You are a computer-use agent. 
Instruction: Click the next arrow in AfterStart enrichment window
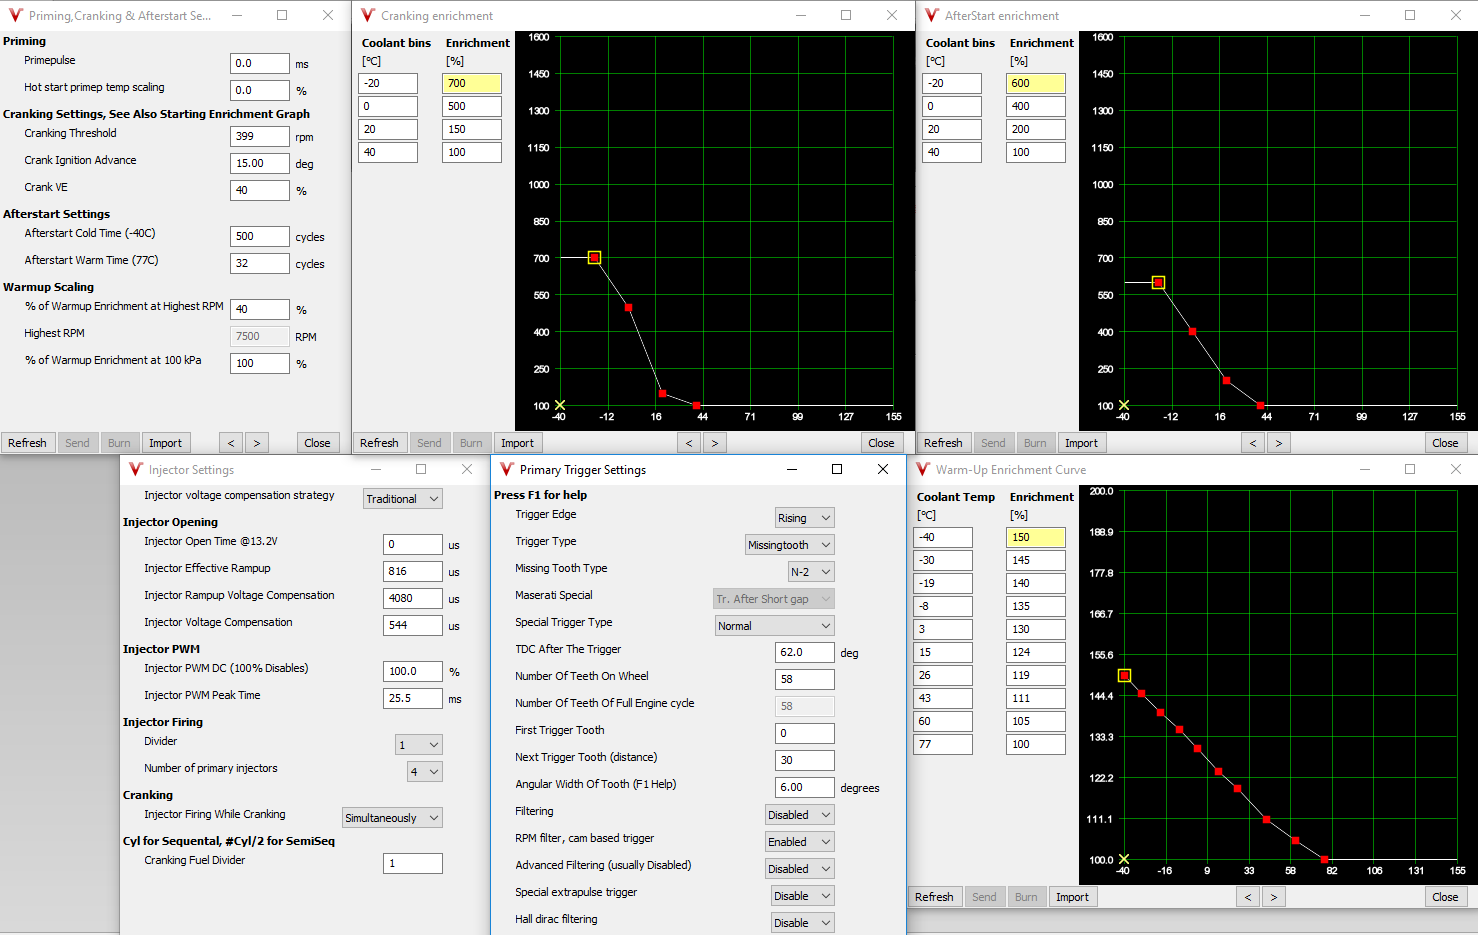pos(1278,443)
